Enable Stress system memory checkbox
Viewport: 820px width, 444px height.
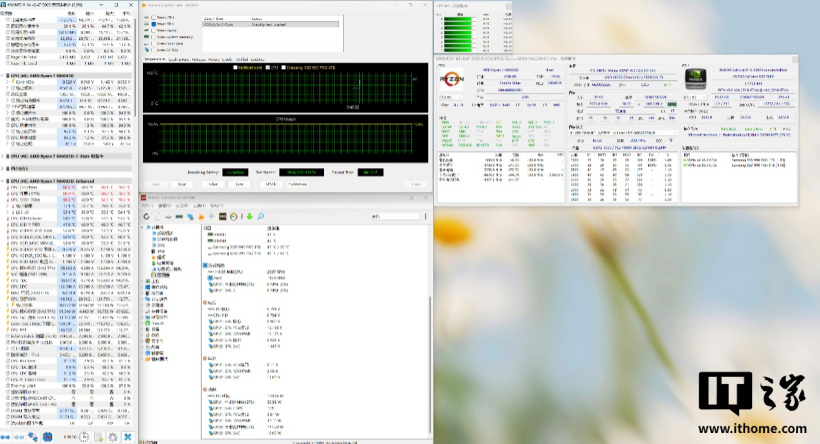(154, 37)
